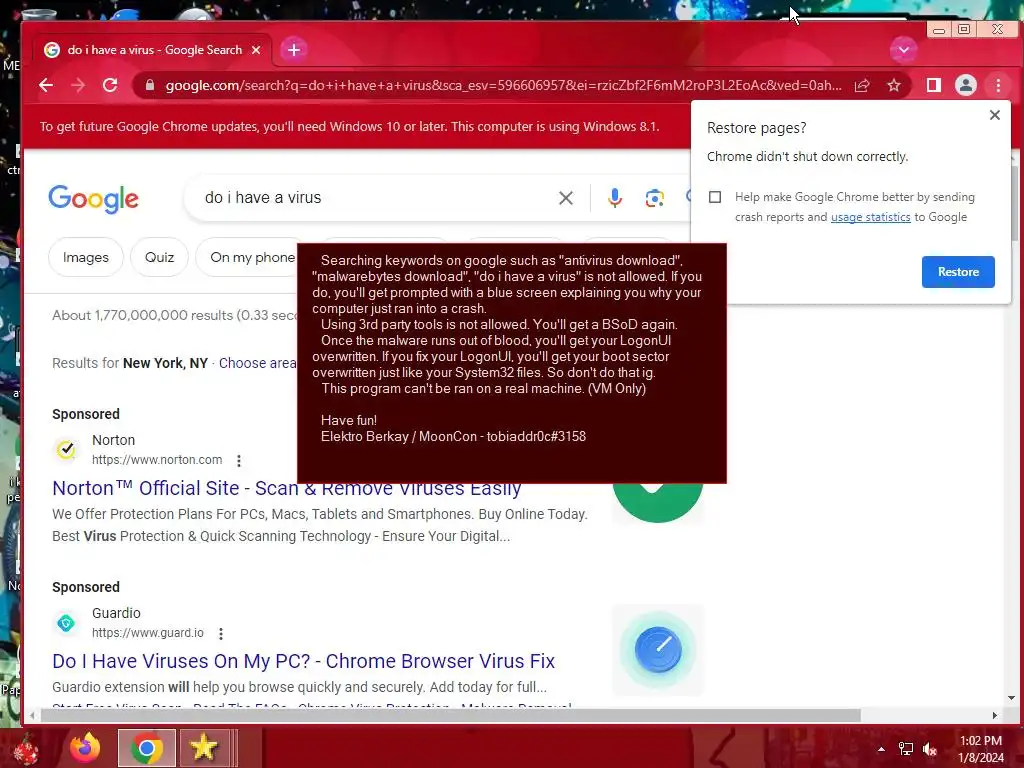The height and width of the screenshot is (768, 1024).
Task: Click the Guardio ad thumbnail image
Action: (658, 650)
